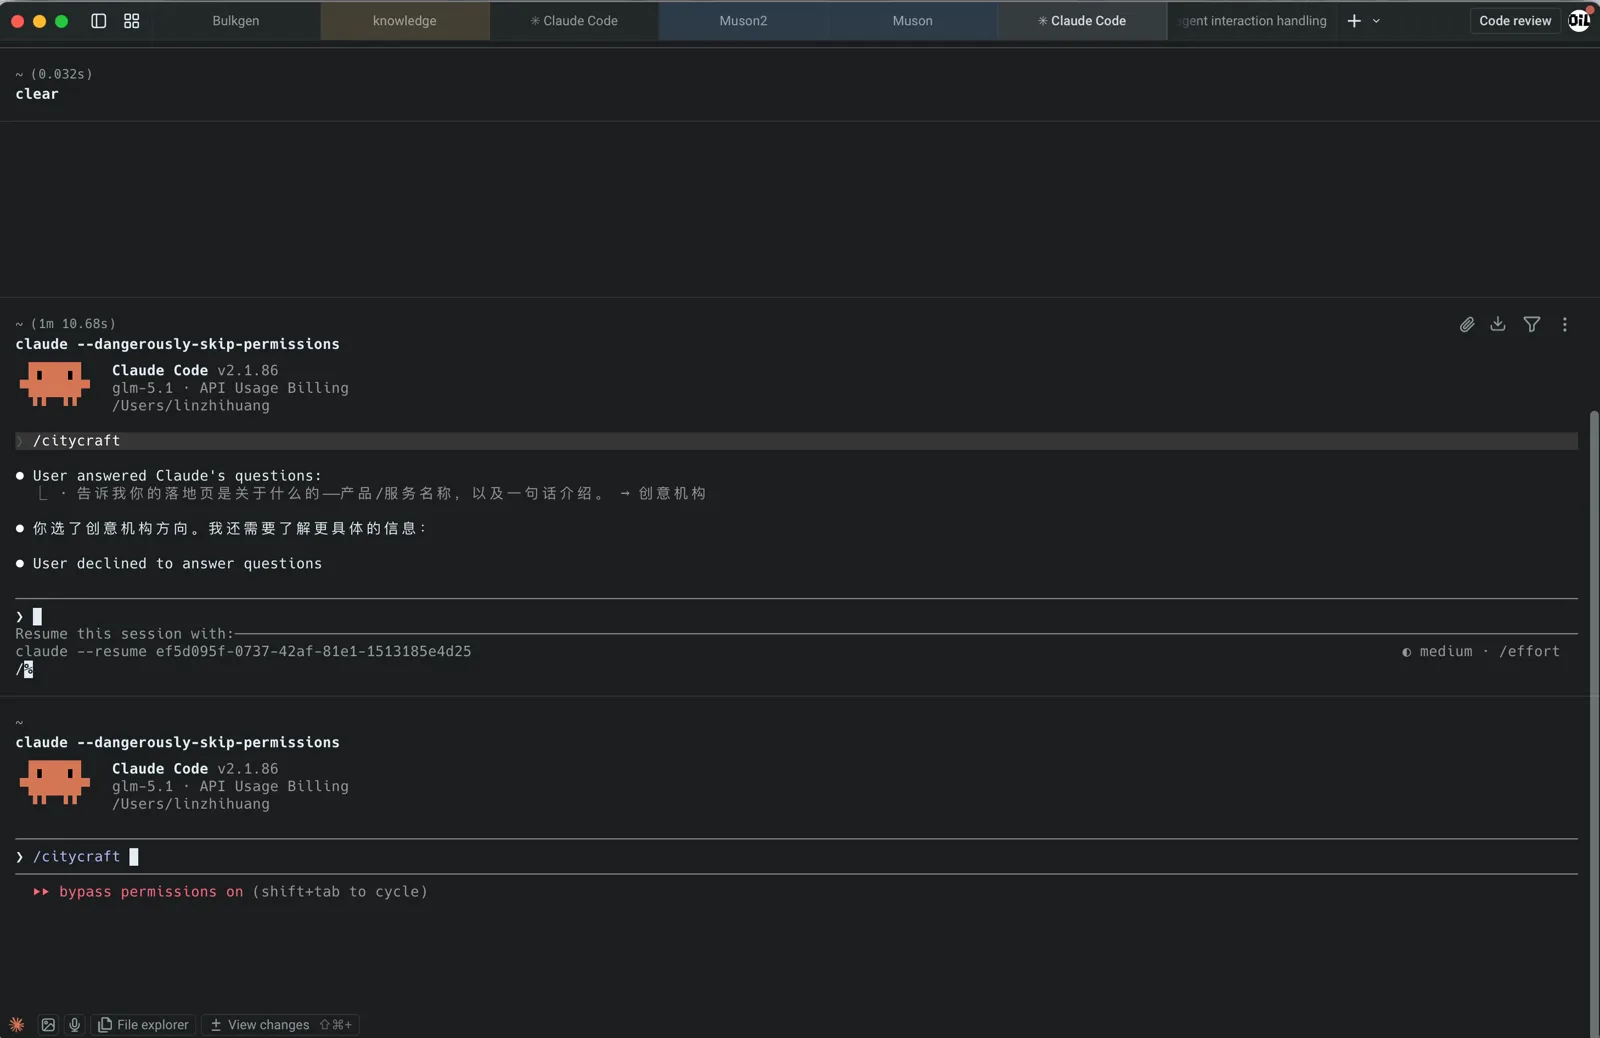This screenshot has width=1600, height=1038.
Task: Click the plus icon to add tab
Action: 1354,20
